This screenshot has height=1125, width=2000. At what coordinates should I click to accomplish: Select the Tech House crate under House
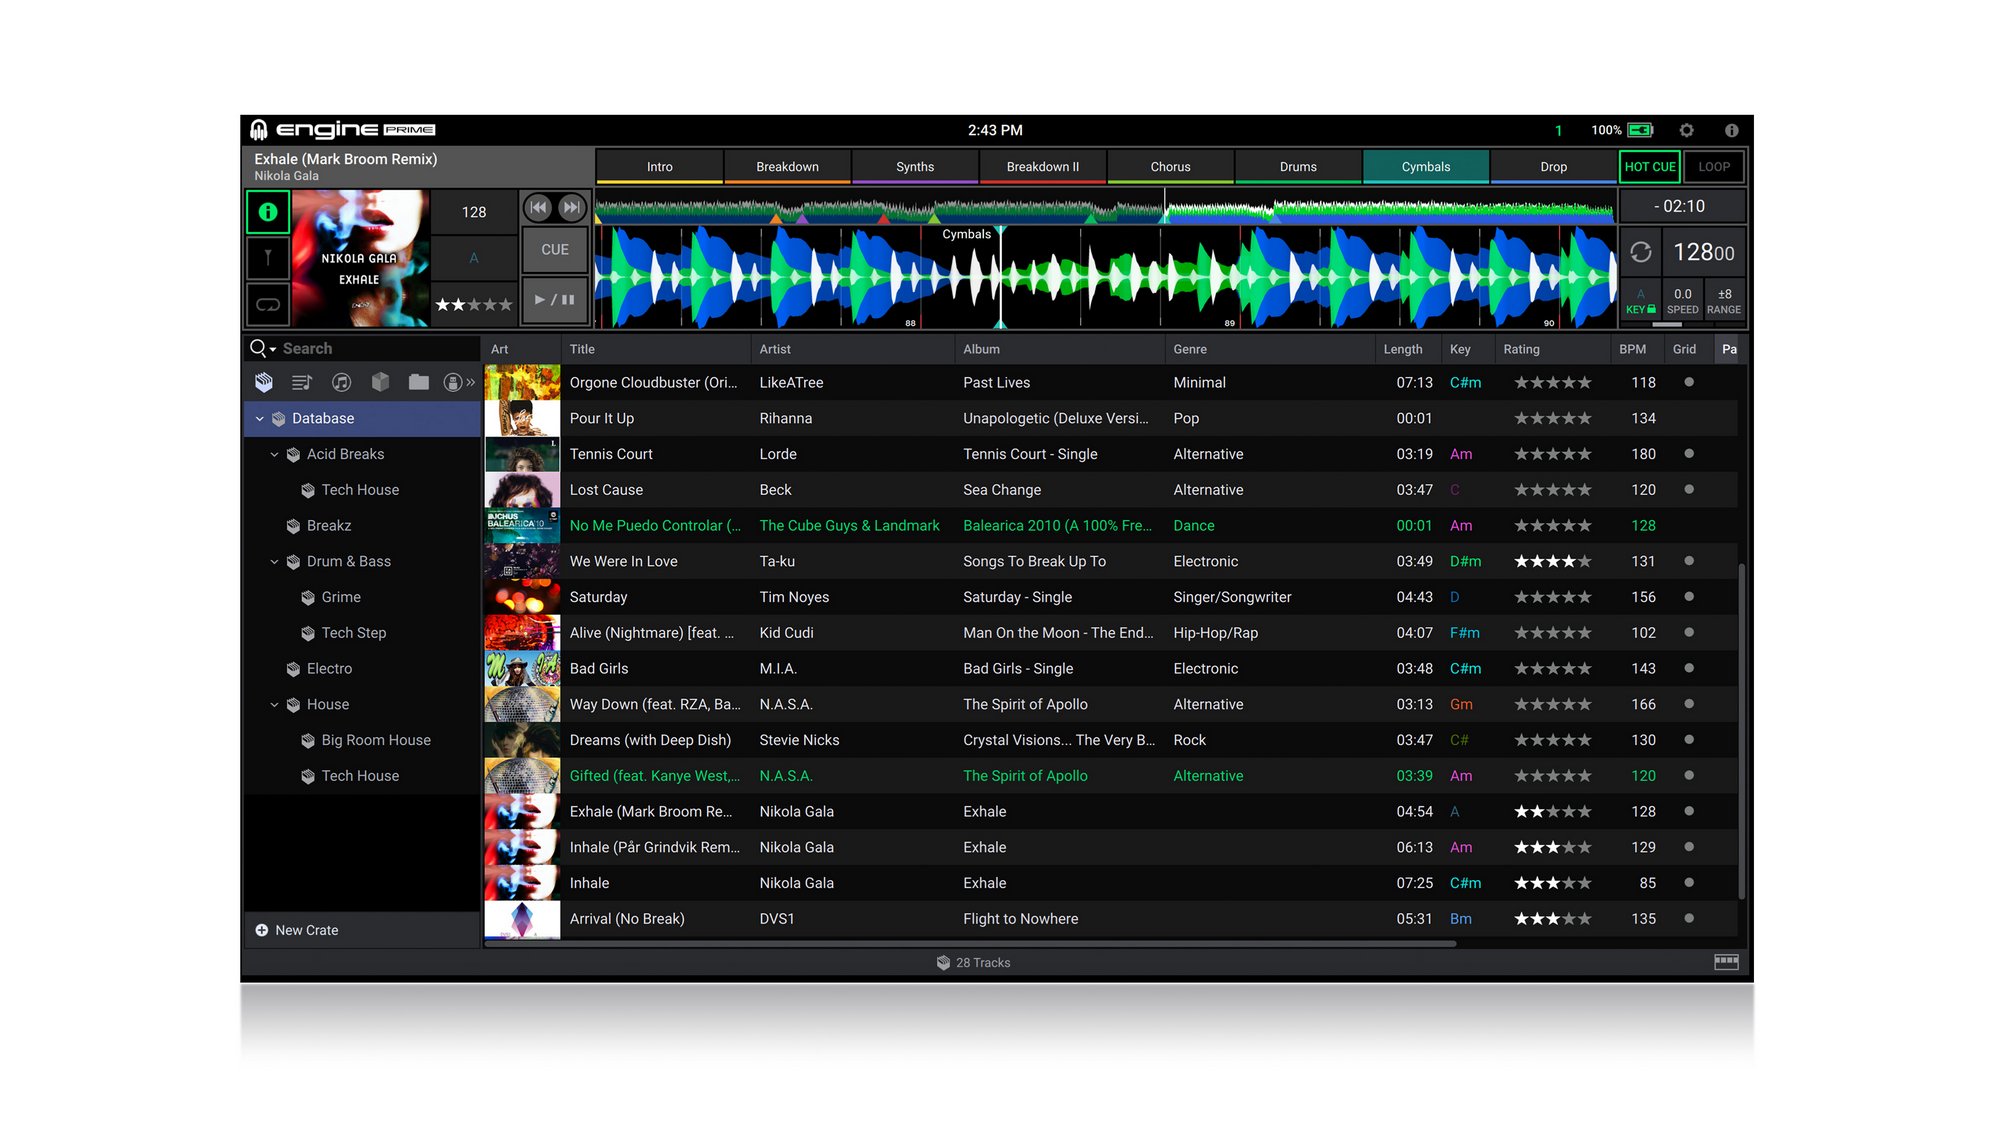click(x=360, y=776)
